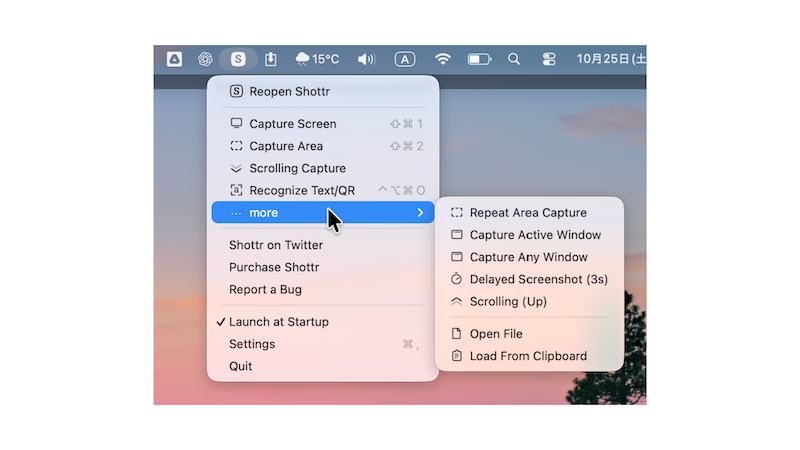Choose Scrolling Capture from the menu

(297, 168)
